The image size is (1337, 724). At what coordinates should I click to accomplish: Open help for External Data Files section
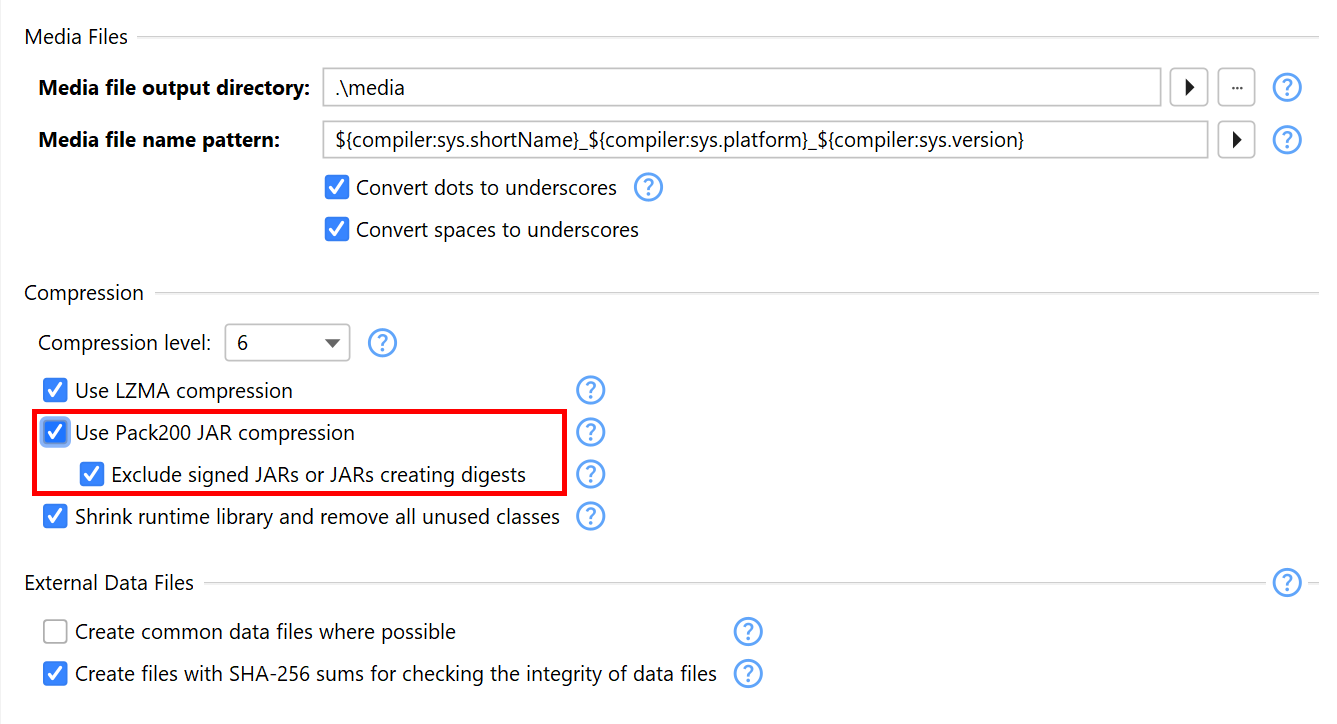click(x=1286, y=582)
